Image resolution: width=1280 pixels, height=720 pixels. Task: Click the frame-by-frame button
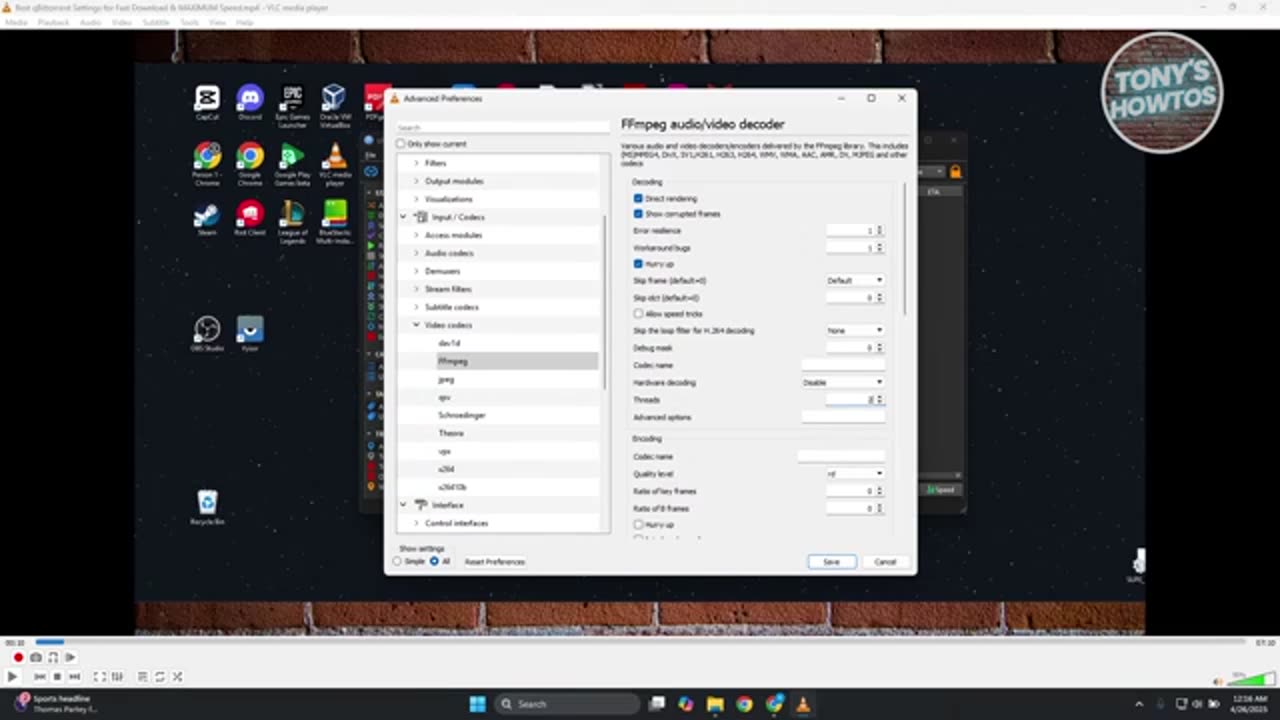(70, 657)
